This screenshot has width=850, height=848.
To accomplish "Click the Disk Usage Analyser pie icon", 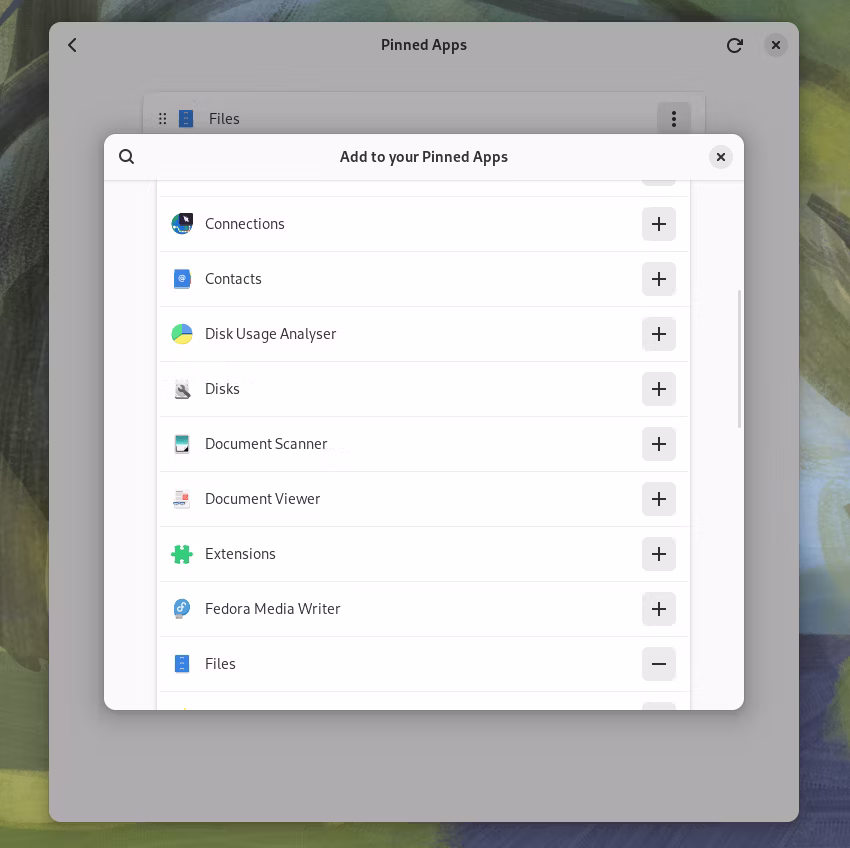I will point(182,334).
